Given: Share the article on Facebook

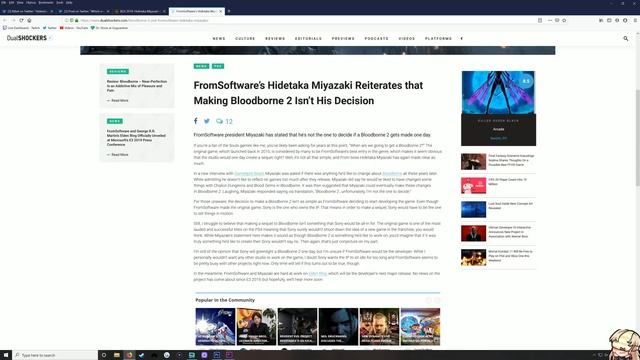Looking at the screenshot, I should [x=196, y=121].
